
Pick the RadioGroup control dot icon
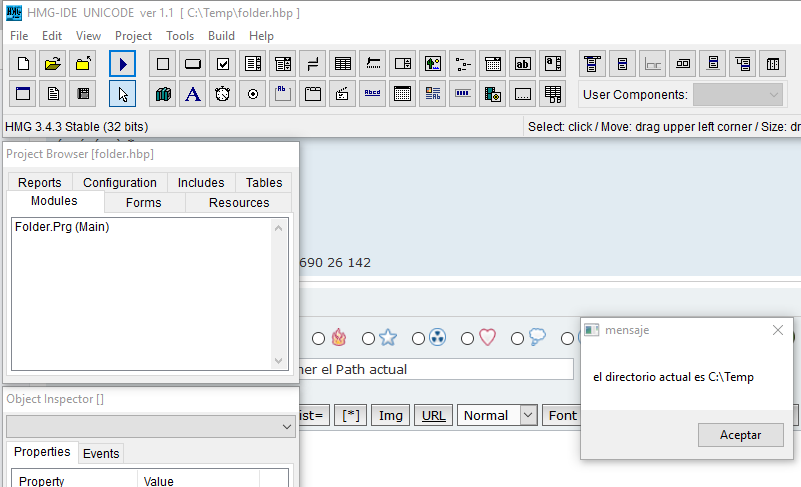click(253, 94)
